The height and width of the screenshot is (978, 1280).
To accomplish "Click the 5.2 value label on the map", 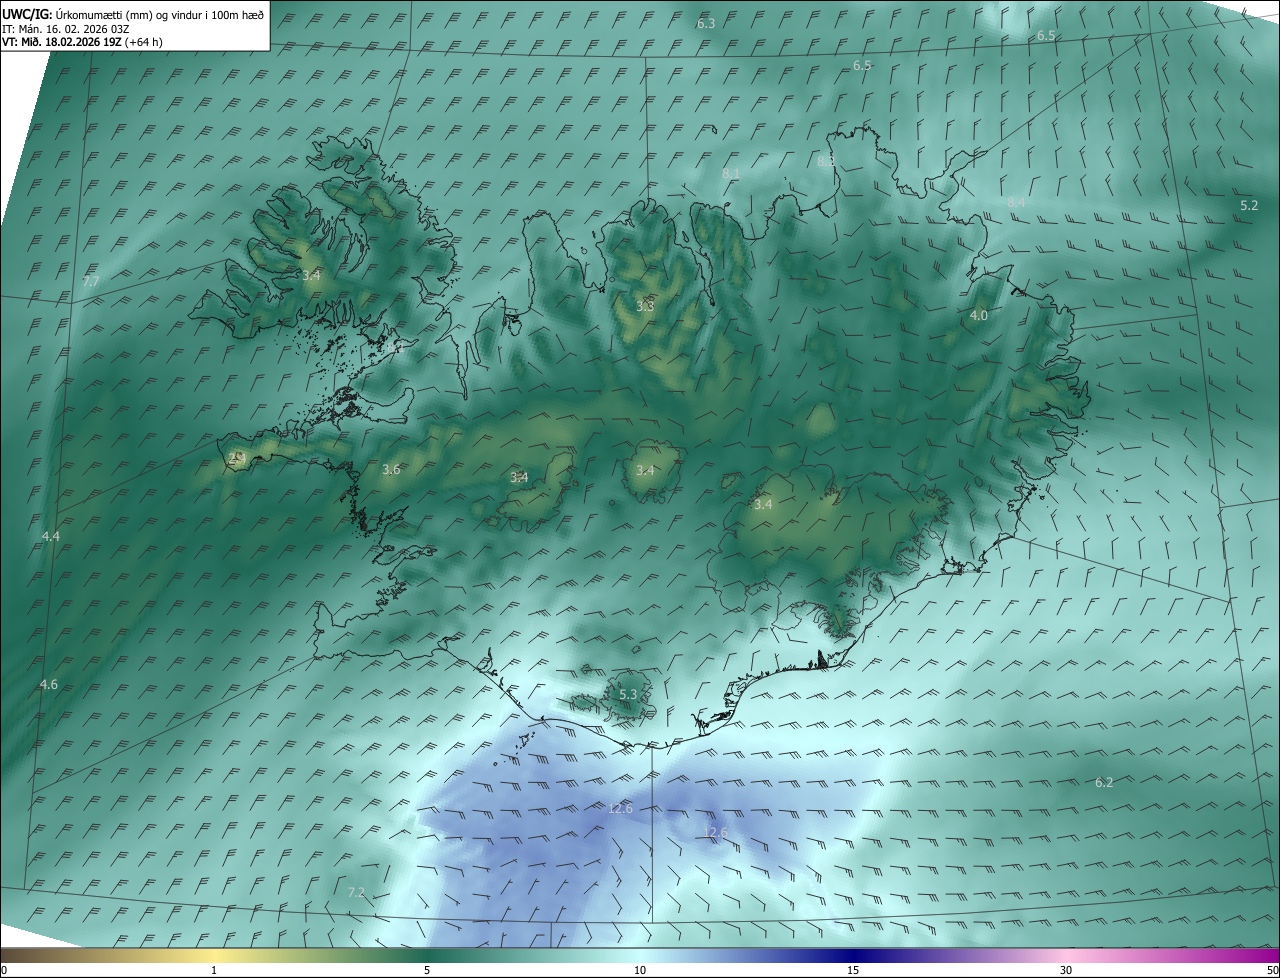I will click(x=1249, y=205).
